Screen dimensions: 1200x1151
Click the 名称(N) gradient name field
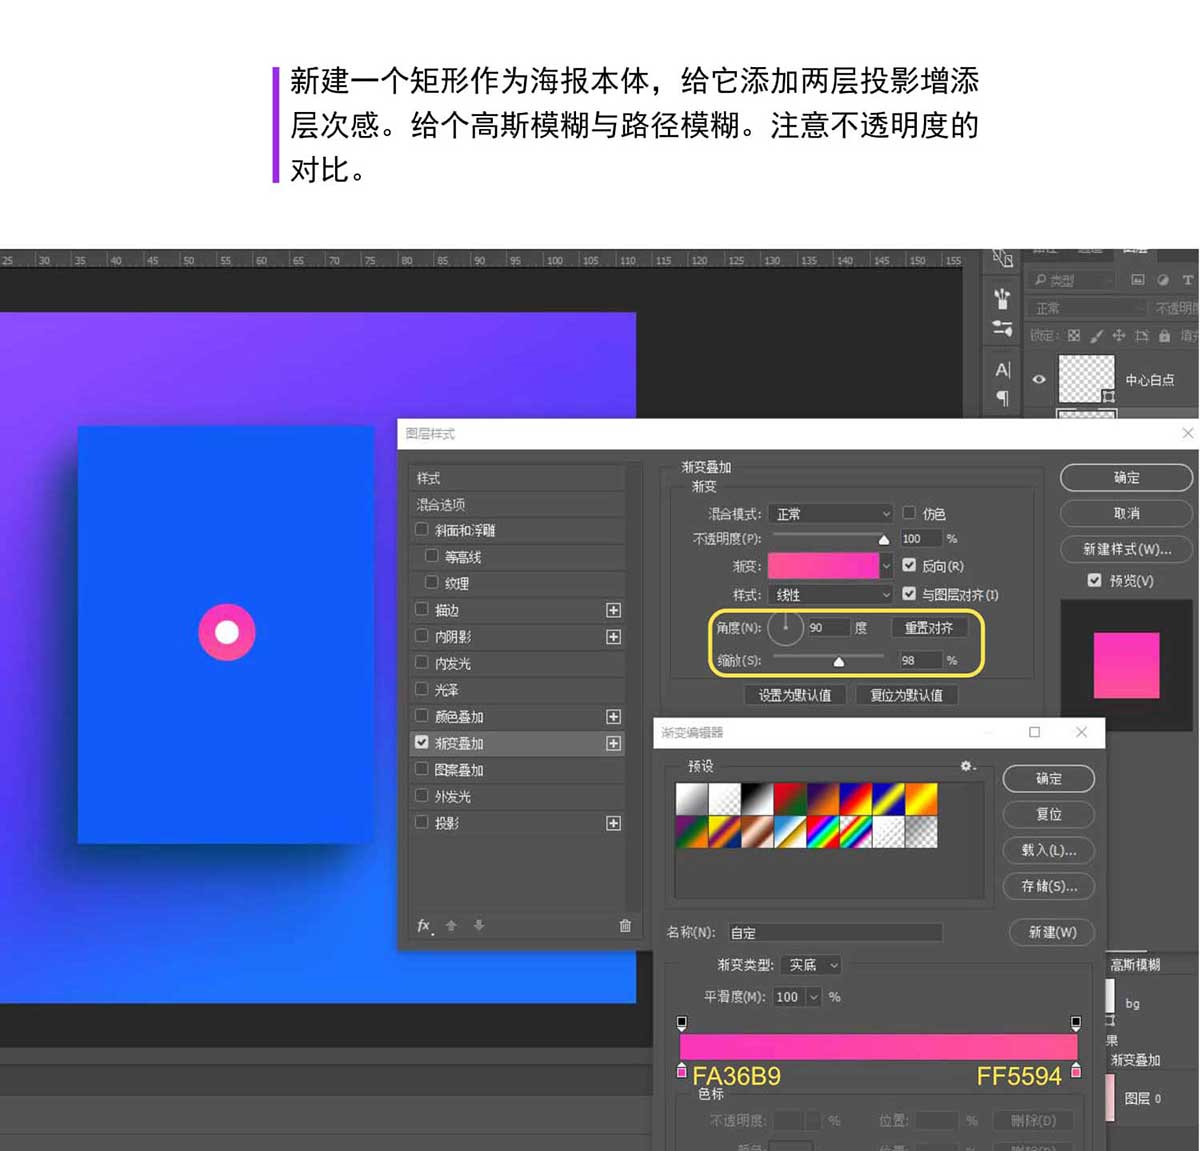[835, 933]
